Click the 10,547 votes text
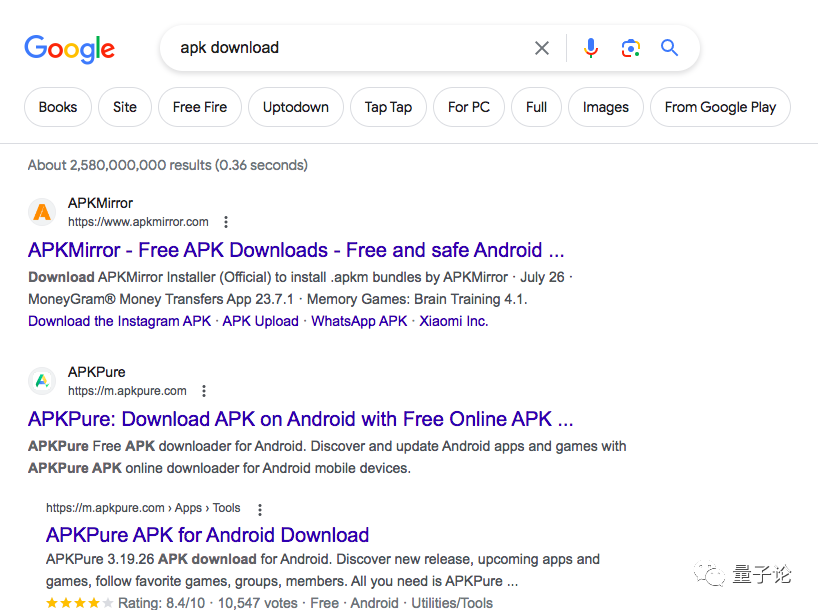This screenshot has height=610, width=818. (x=258, y=603)
